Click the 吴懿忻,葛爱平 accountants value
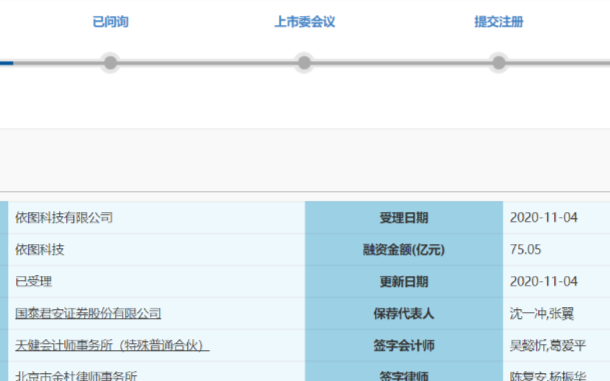 [x=548, y=346]
